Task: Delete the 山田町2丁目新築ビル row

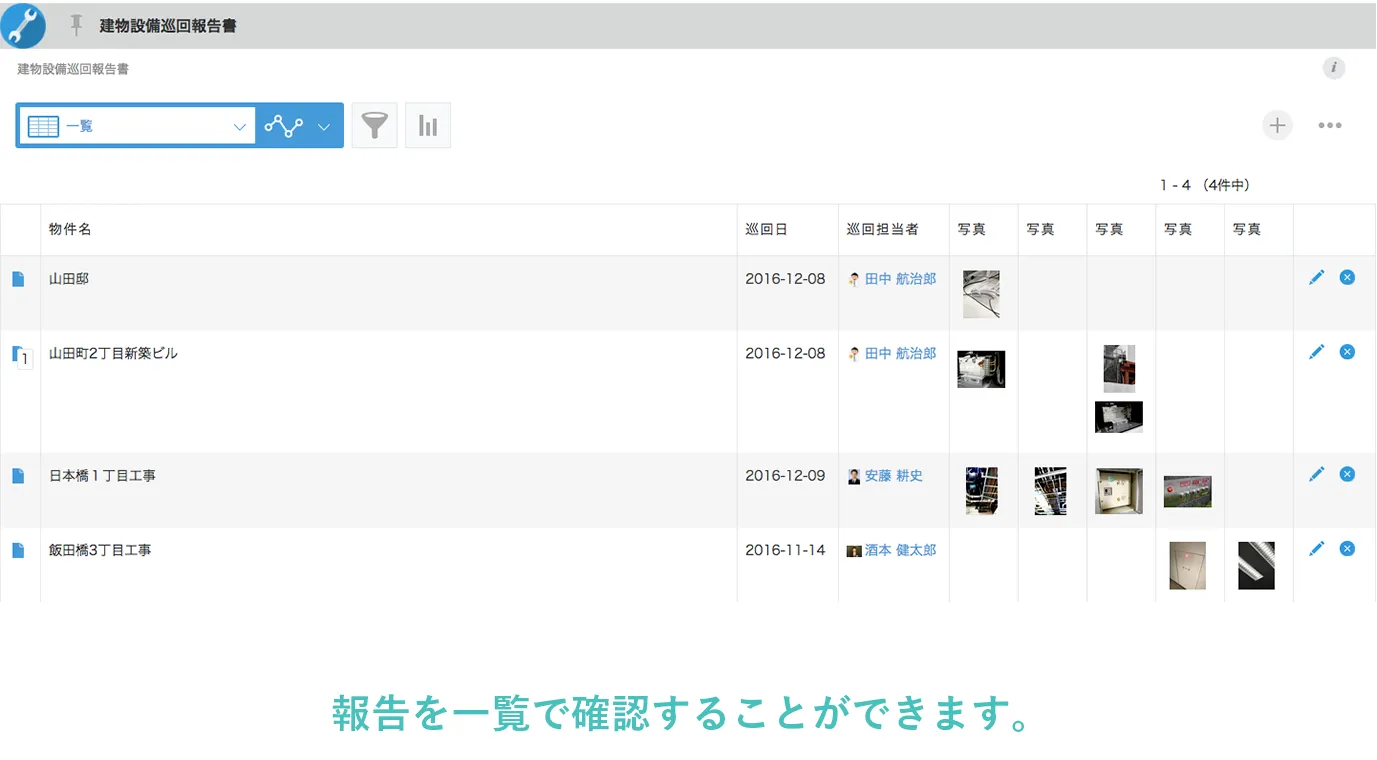Action: [1347, 352]
